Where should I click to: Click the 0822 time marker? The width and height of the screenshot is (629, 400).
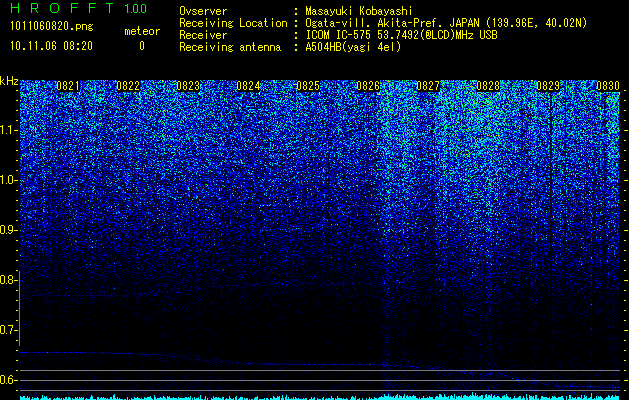pyautogui.click(x=128, y=86)
